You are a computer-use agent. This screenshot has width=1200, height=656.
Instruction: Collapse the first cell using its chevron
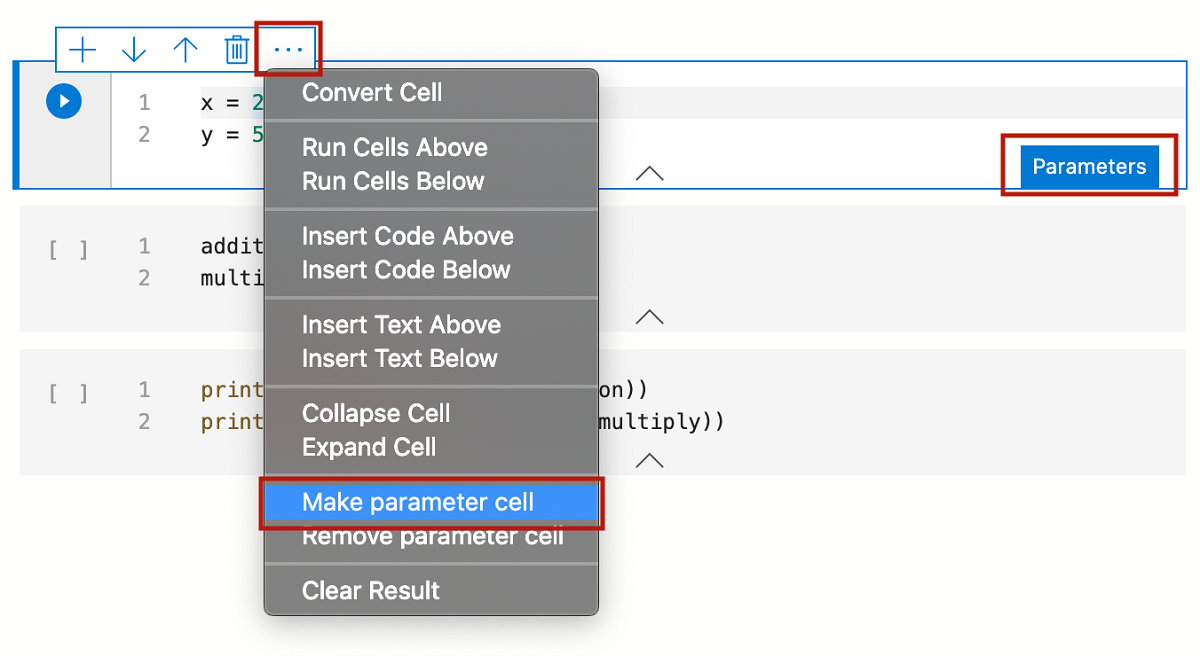pyautogui.click(x=649, y=172)
